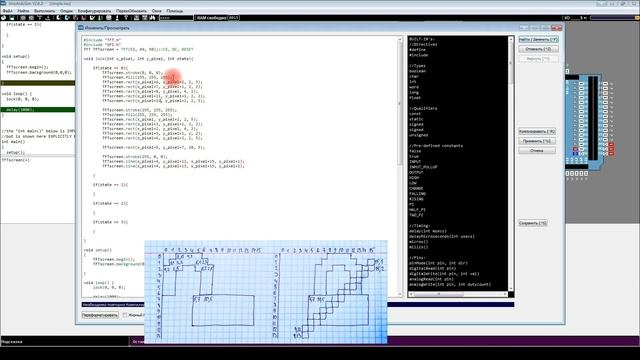
Task: Select analogWrite(int pin, int dutycount) entry
Action: tap(450, 284)
